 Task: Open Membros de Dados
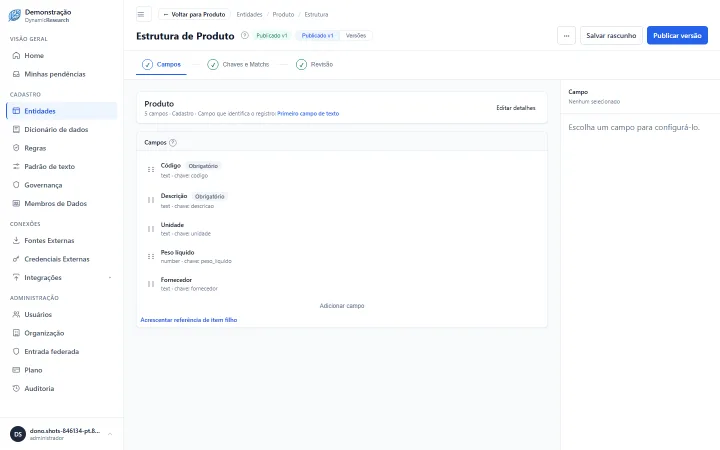pos(62,203)
